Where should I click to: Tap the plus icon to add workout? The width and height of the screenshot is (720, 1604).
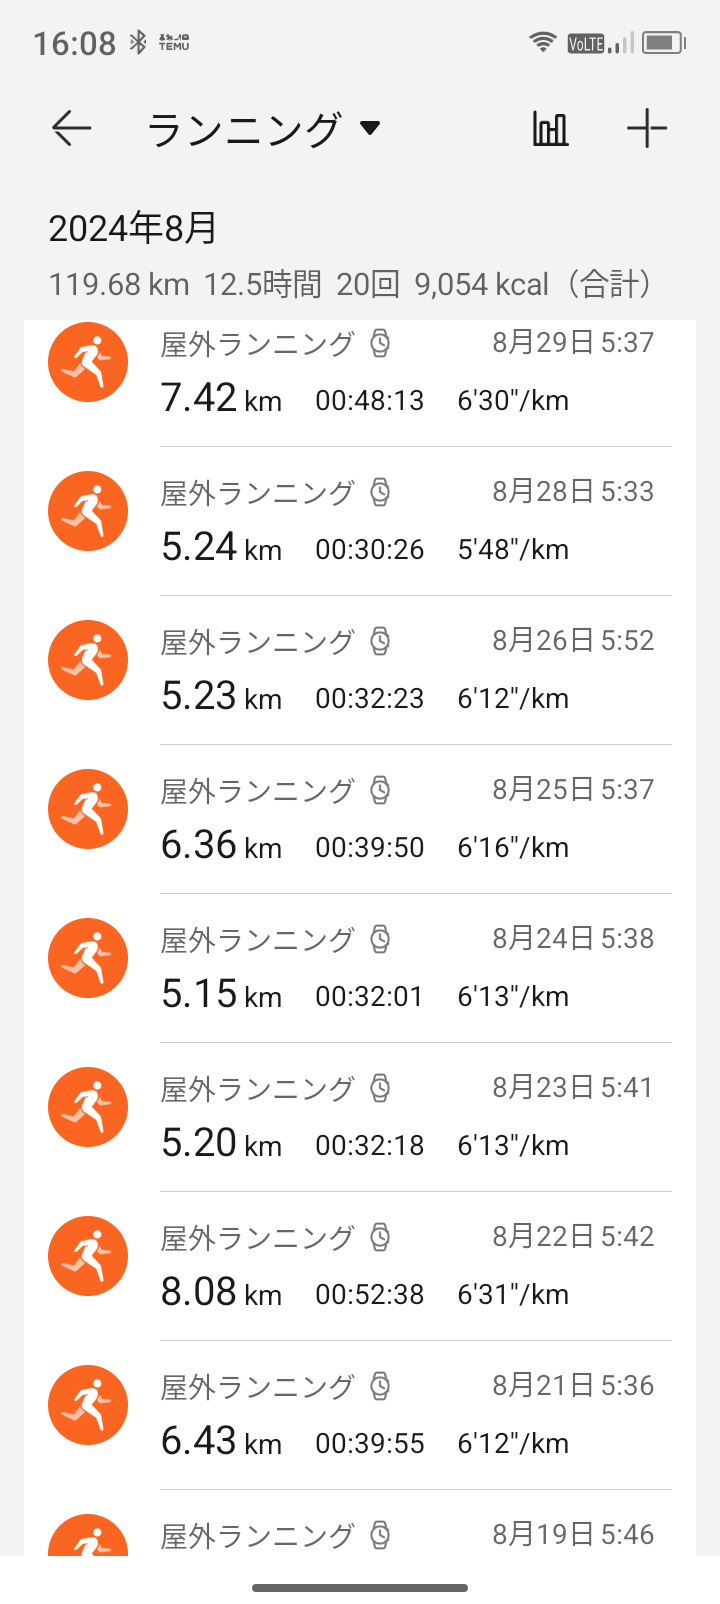coord(647,129)
